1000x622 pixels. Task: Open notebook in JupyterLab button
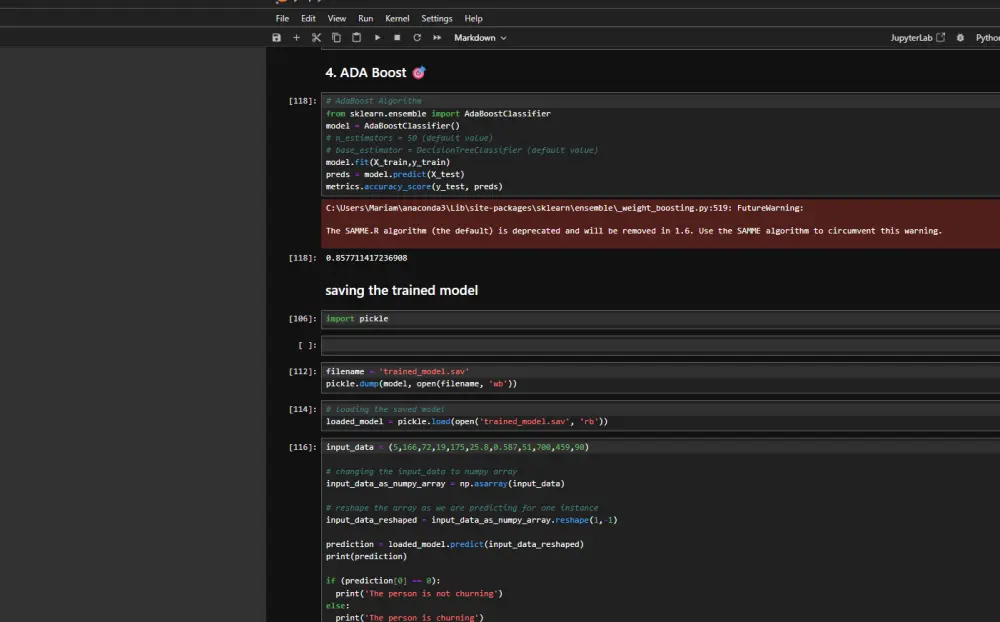(918, 38)
